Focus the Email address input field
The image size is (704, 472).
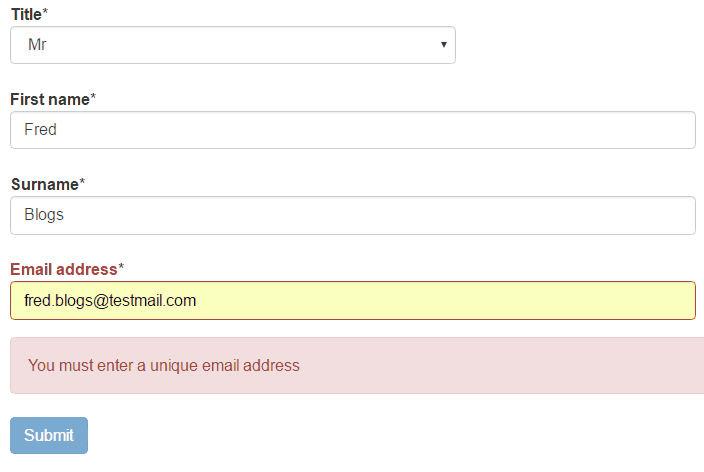tap(352, 300)
